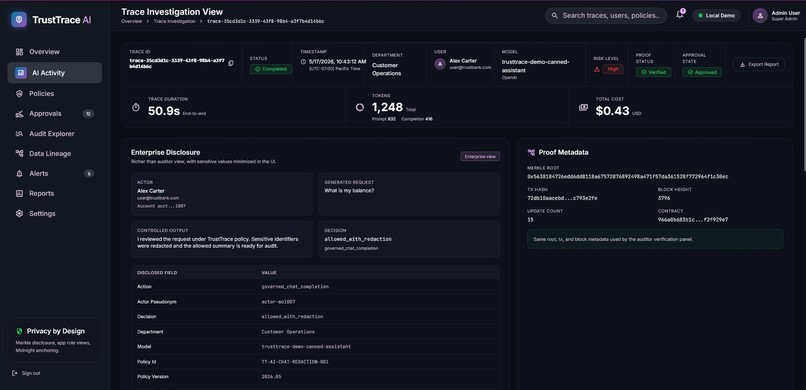Copy the trace ID

(231, 63)
